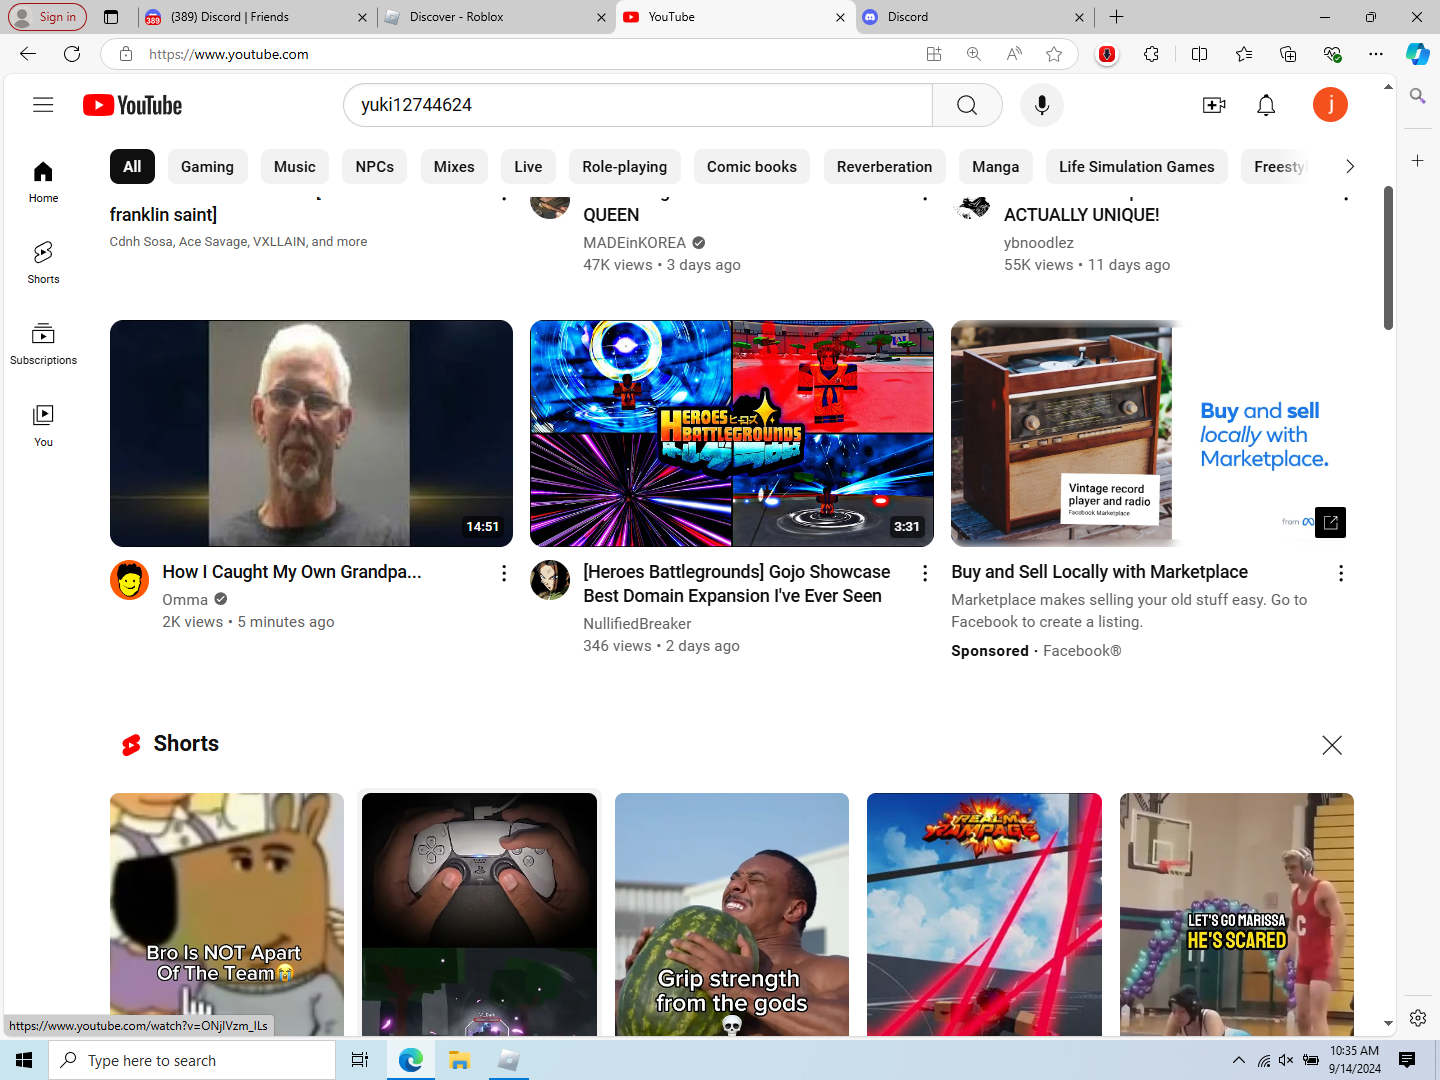
Task: Open the Collections icon
Action: tap(1288, 54)
